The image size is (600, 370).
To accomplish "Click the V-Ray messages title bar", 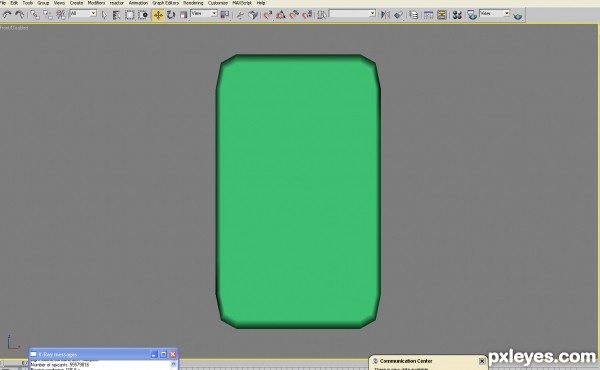I will point(92,354).
